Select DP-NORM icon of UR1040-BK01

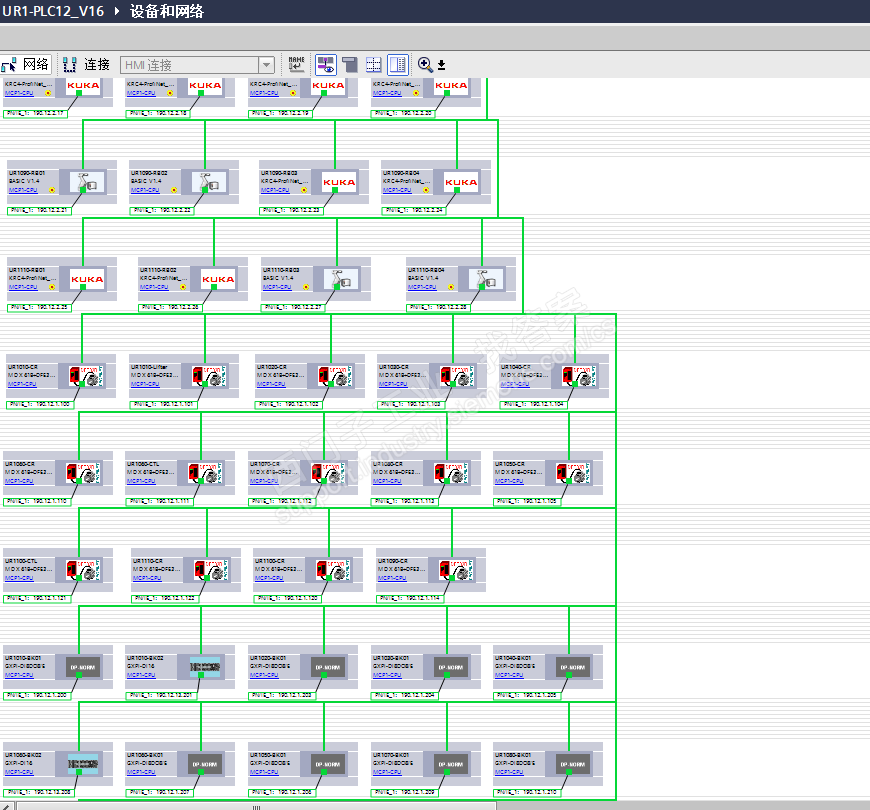(573, 667)
